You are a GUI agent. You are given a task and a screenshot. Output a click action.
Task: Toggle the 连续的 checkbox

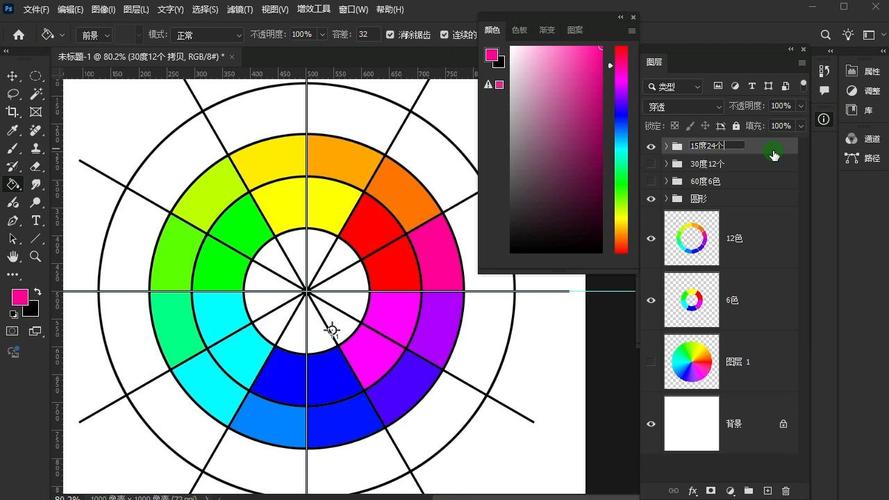tap(444, 35)
